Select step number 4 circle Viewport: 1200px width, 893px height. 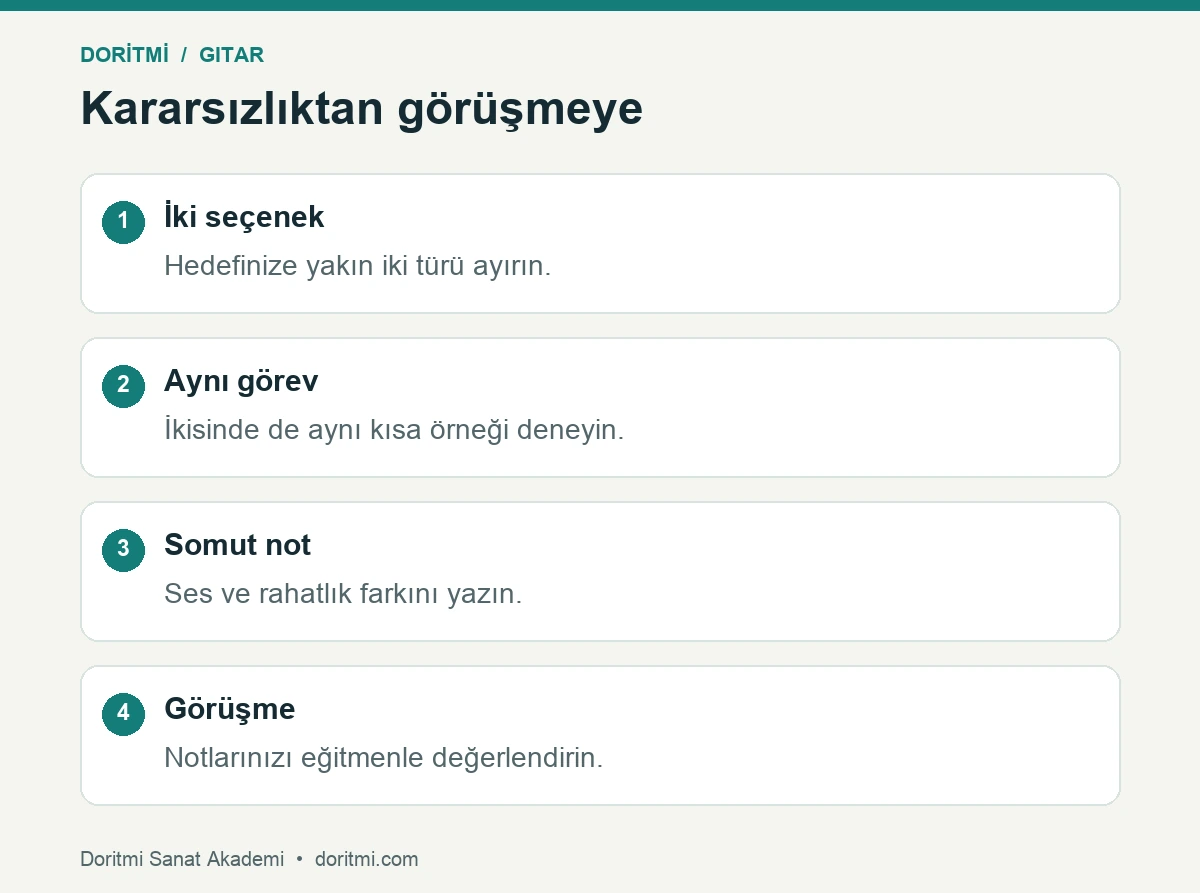[123, 713]
